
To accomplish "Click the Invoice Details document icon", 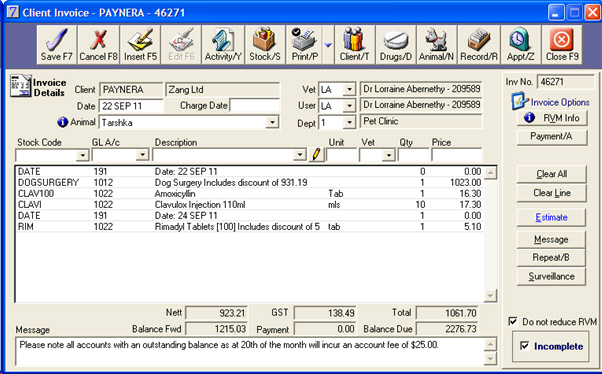I will point(20,86).
